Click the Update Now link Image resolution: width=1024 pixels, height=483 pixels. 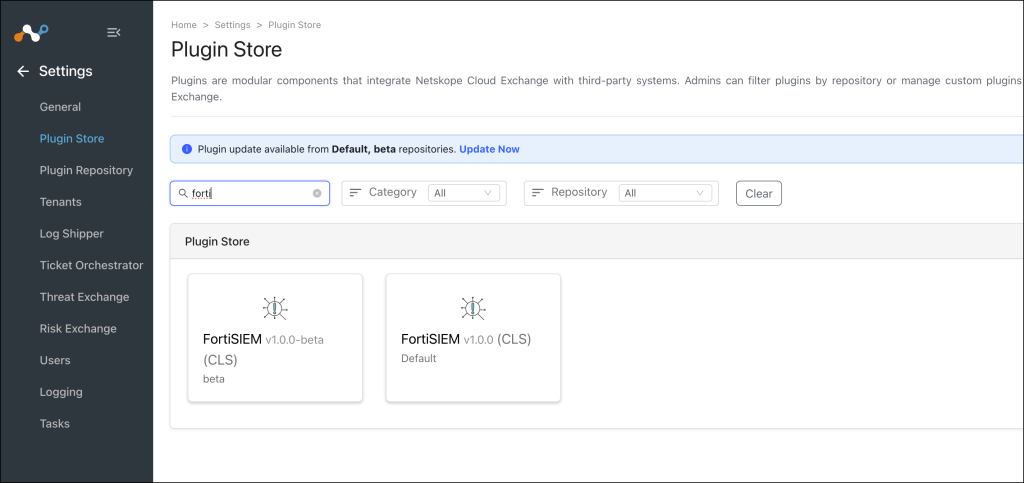pos(489,149)
